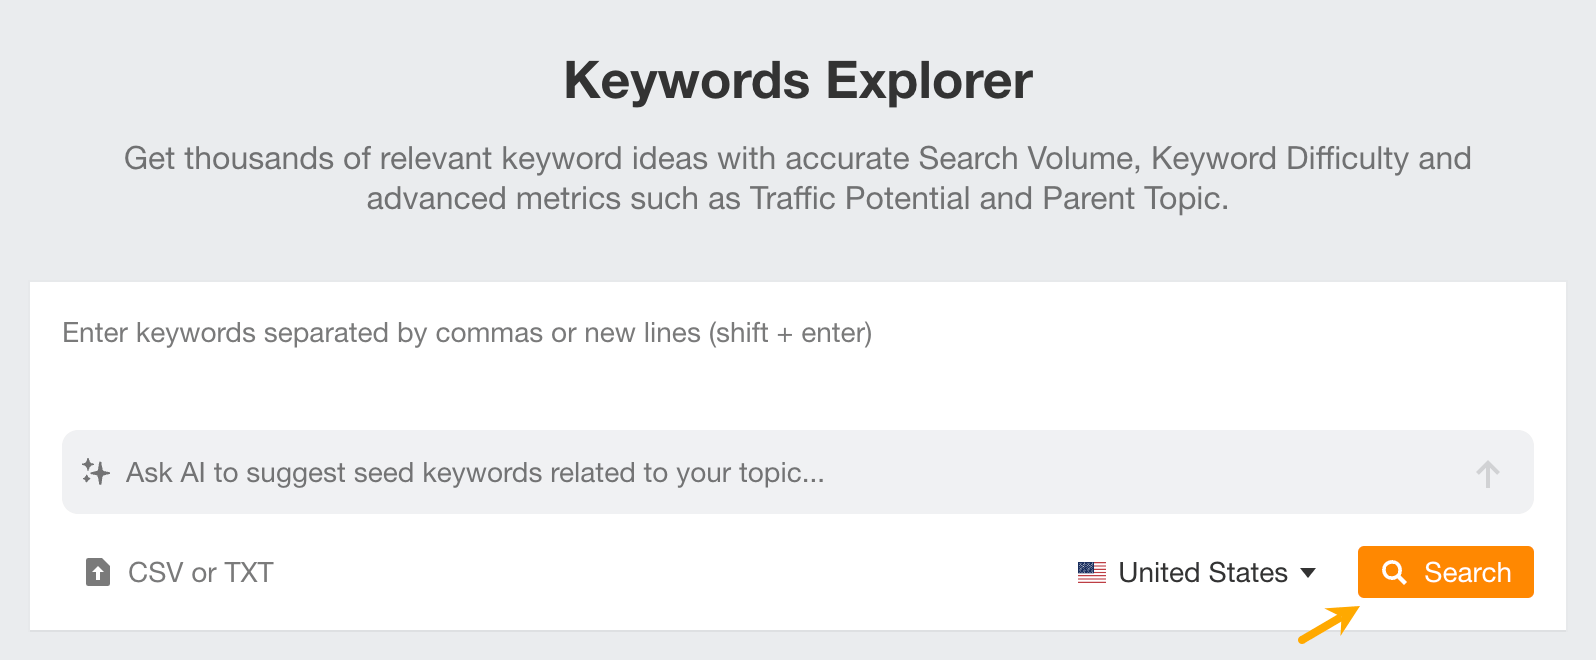Click the Keywords Explorer heading
The image size is (1596, 660).
click(798, 80)
